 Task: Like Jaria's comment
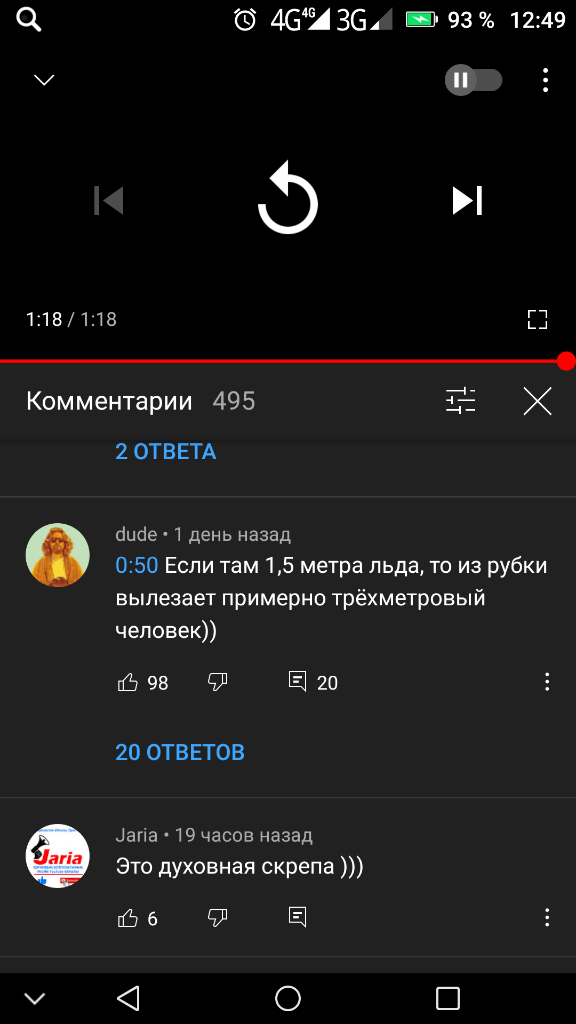point(128,918)
